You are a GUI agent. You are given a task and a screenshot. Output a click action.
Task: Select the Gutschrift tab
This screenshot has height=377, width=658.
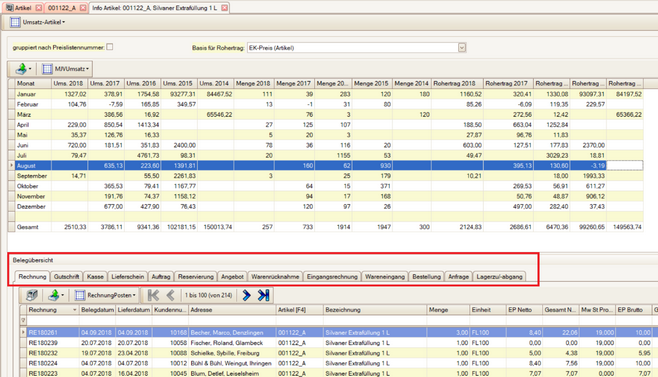point(66,277)
